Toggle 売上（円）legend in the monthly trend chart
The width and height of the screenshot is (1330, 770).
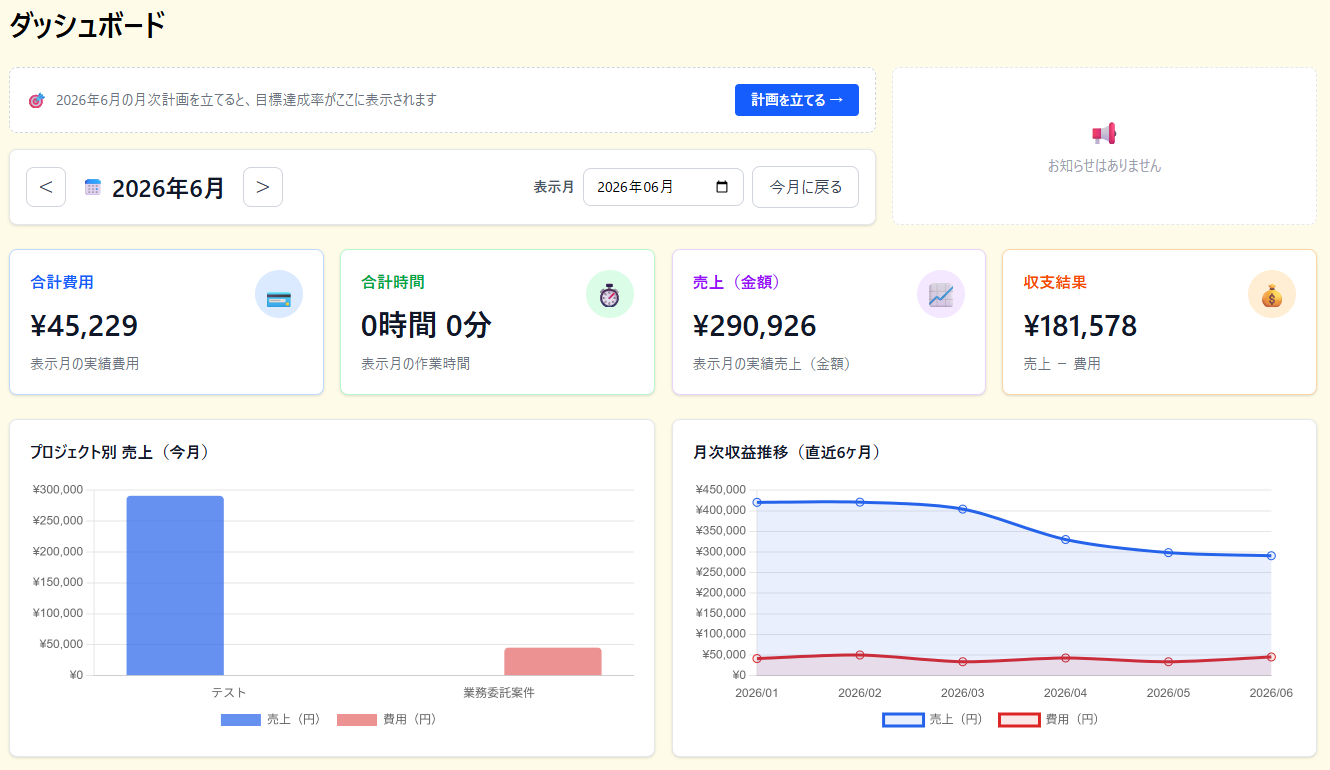[x=934, y=720]
